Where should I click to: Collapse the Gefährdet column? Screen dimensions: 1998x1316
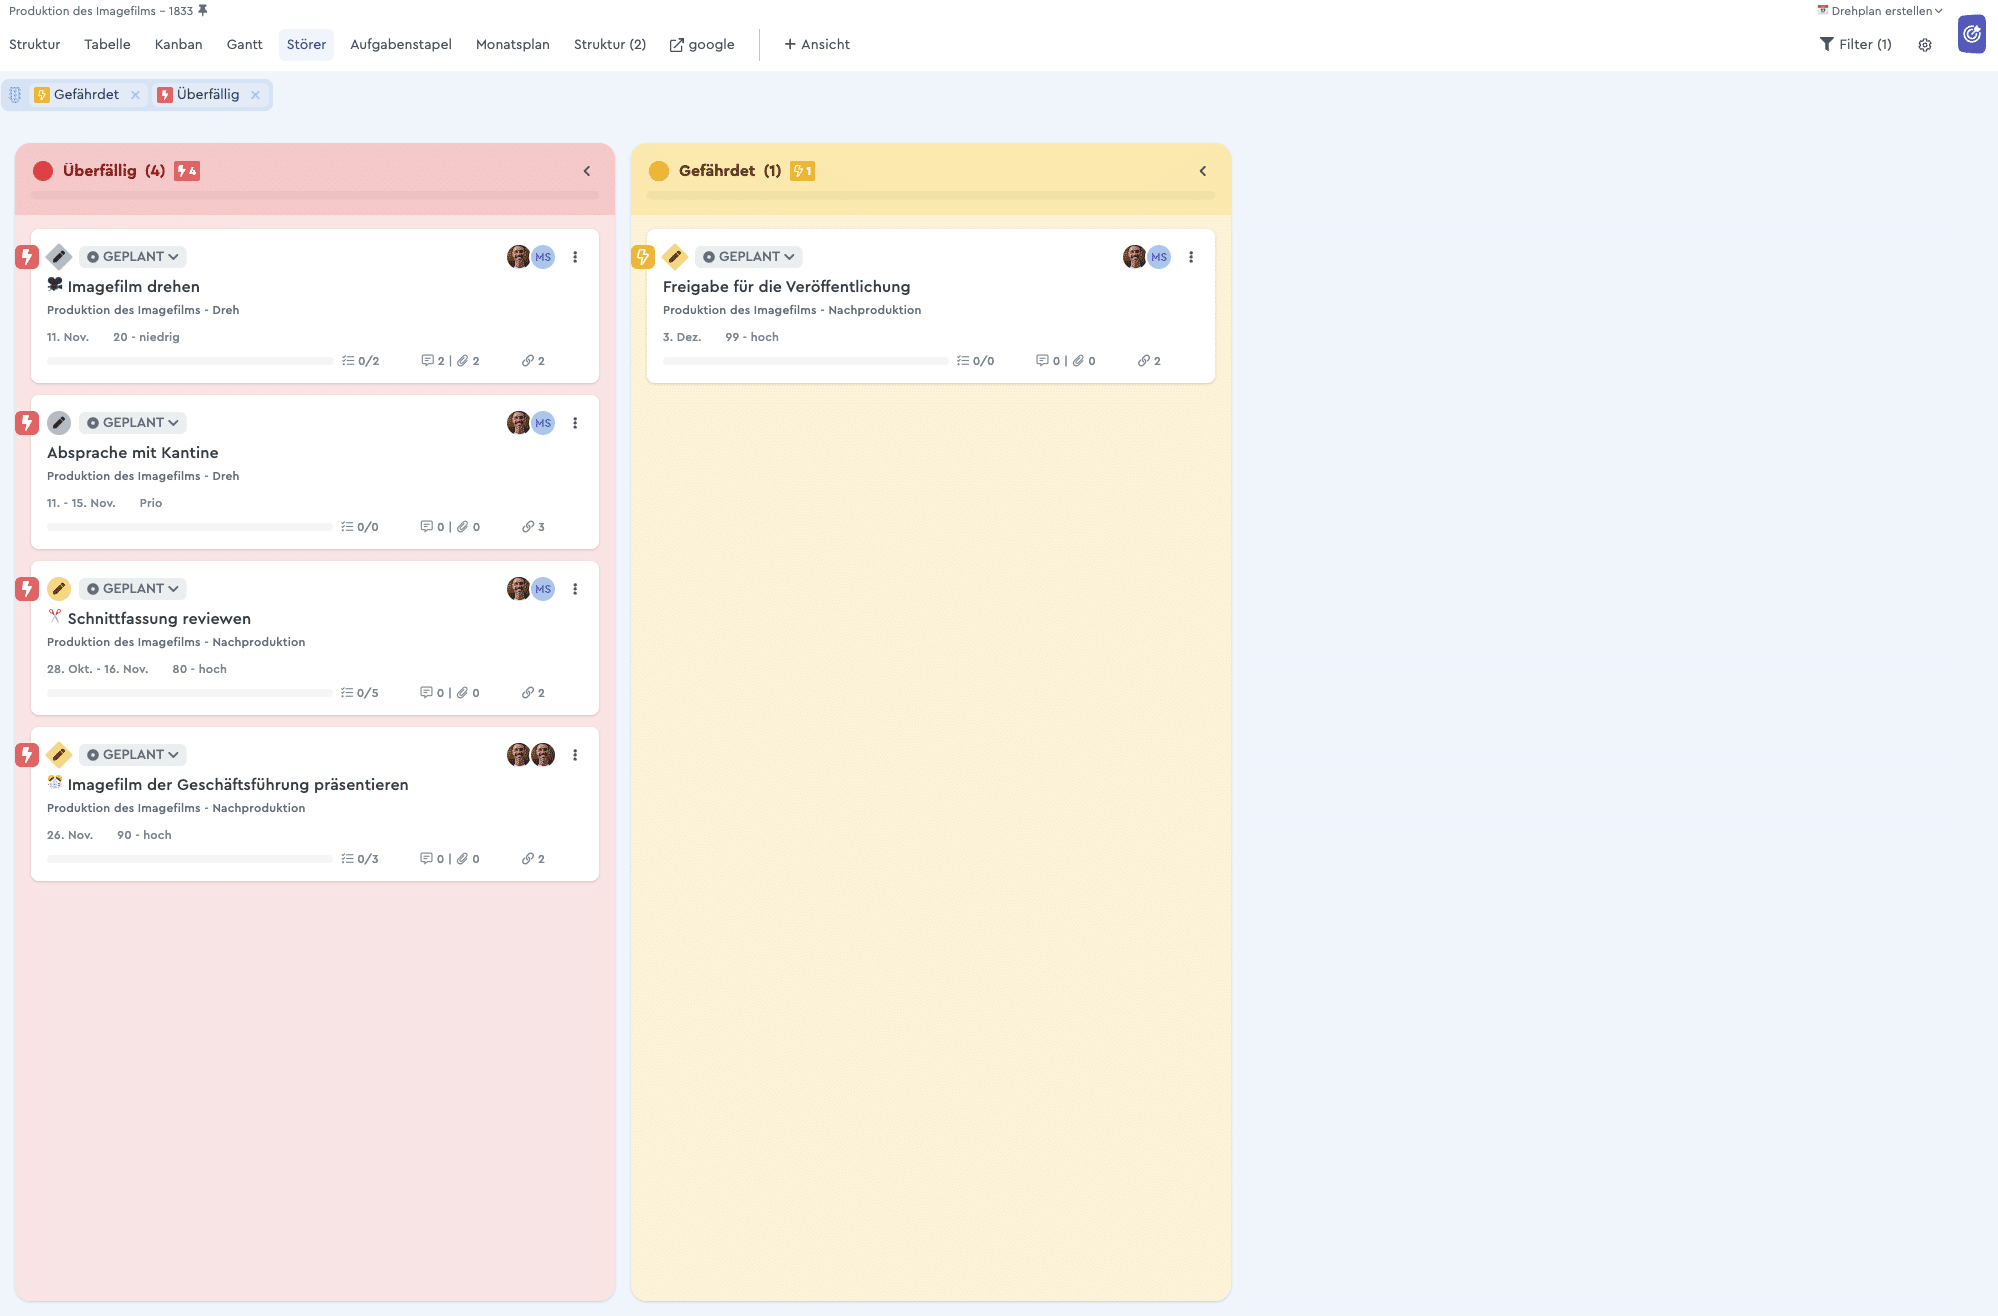[x=1203, y=171]
